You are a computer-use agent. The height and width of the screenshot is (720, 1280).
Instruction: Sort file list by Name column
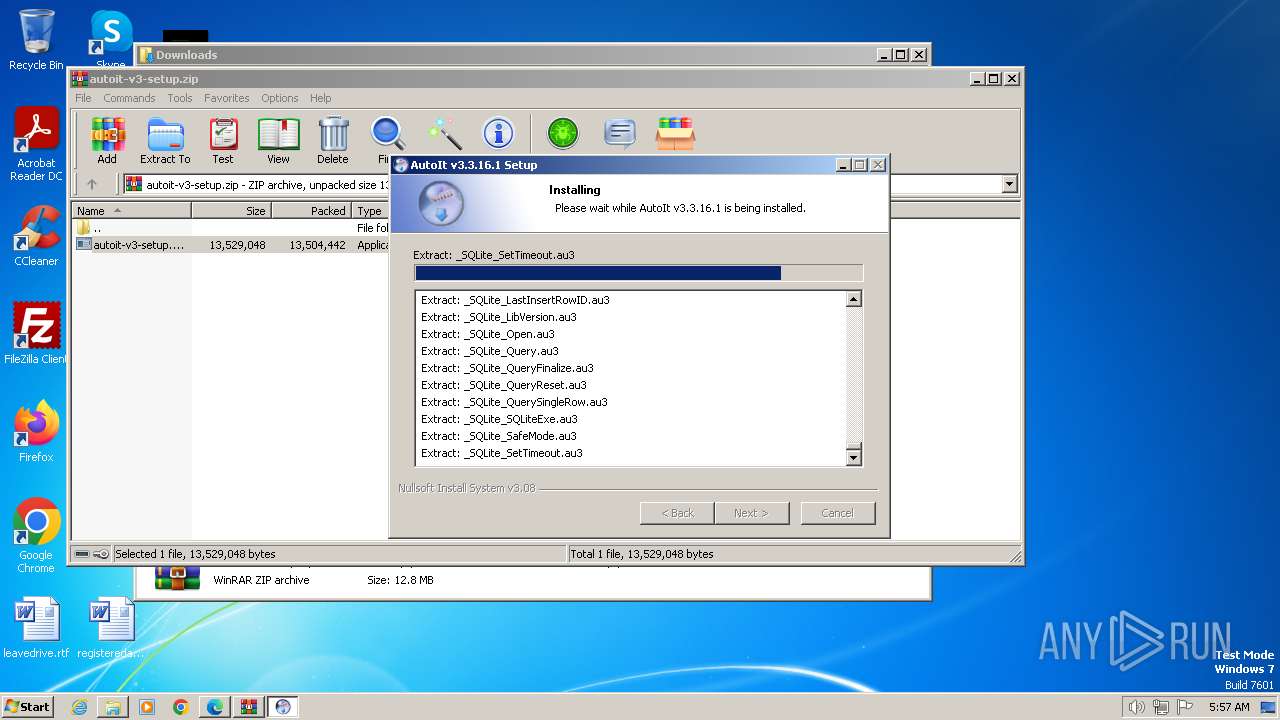click(x=131, y=211)
